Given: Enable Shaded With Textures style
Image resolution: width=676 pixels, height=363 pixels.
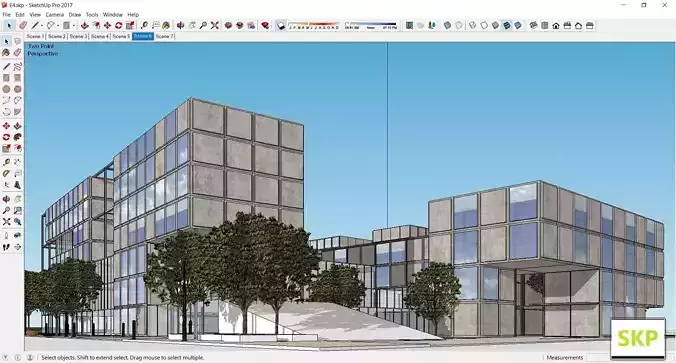Looking at the screenshot, I should [x=507, y=25].
